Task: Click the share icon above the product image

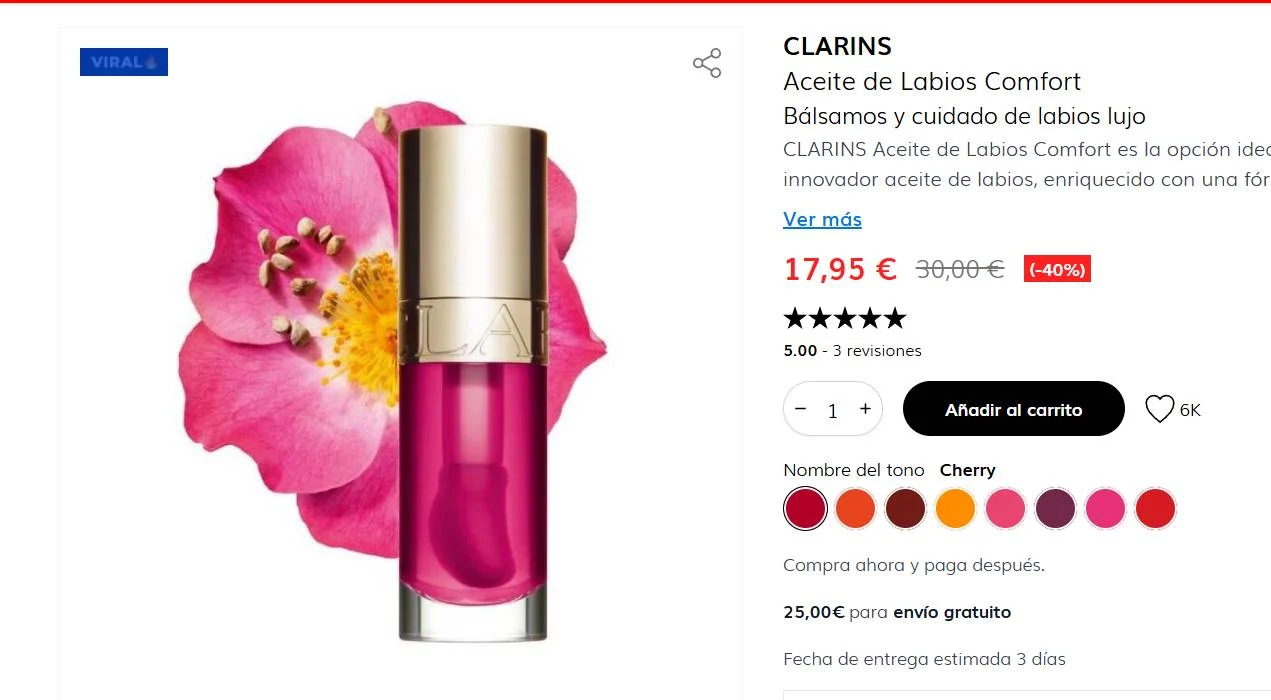Action: click(x=707, y=63)
